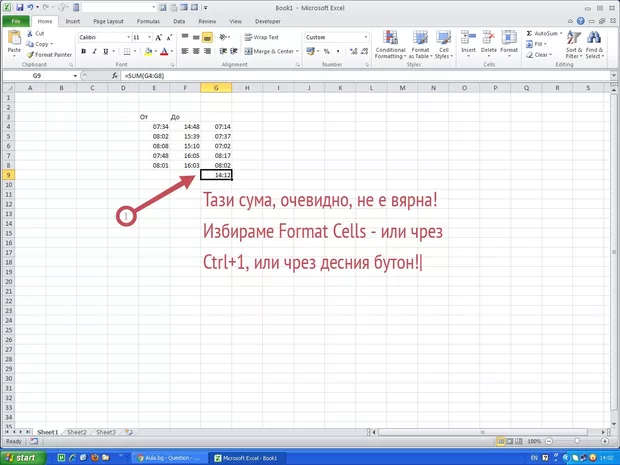Click the Cut scissors icon
This screenshot has width=620, height=465.
(x=30, y=34)
